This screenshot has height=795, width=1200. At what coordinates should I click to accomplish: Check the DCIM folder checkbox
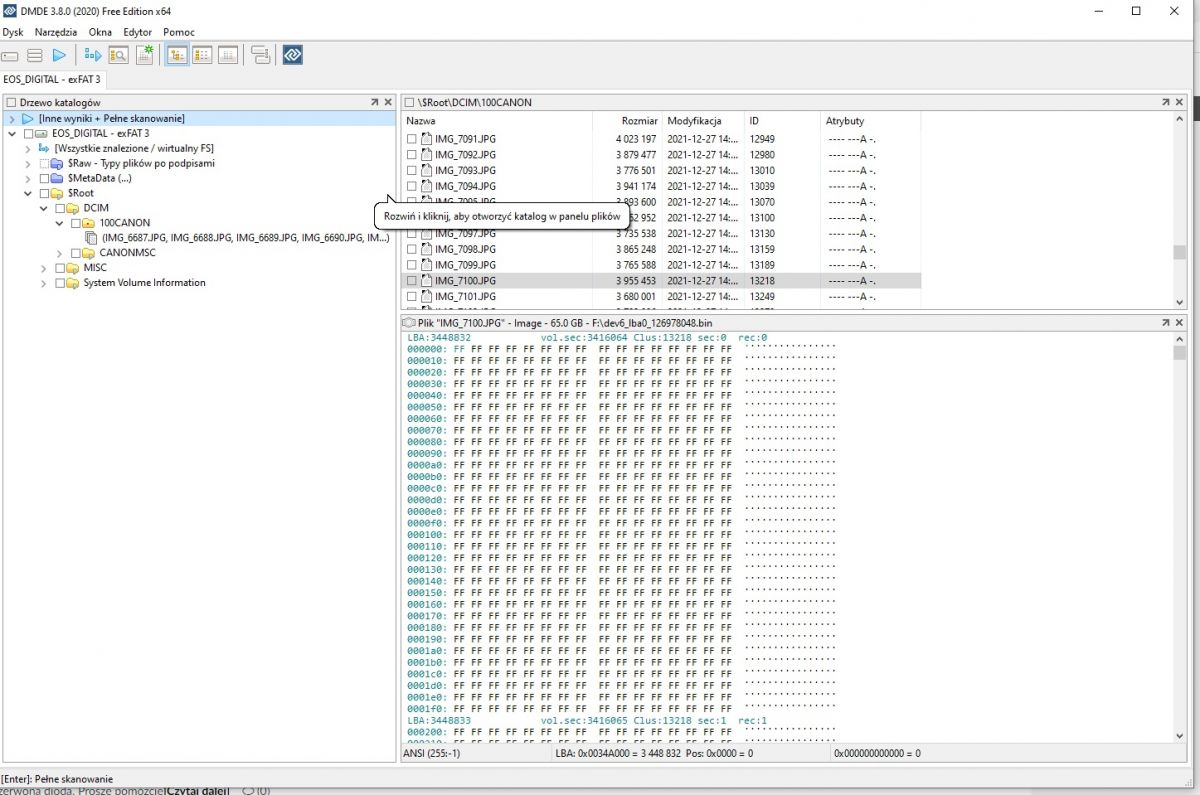[60, 208]
